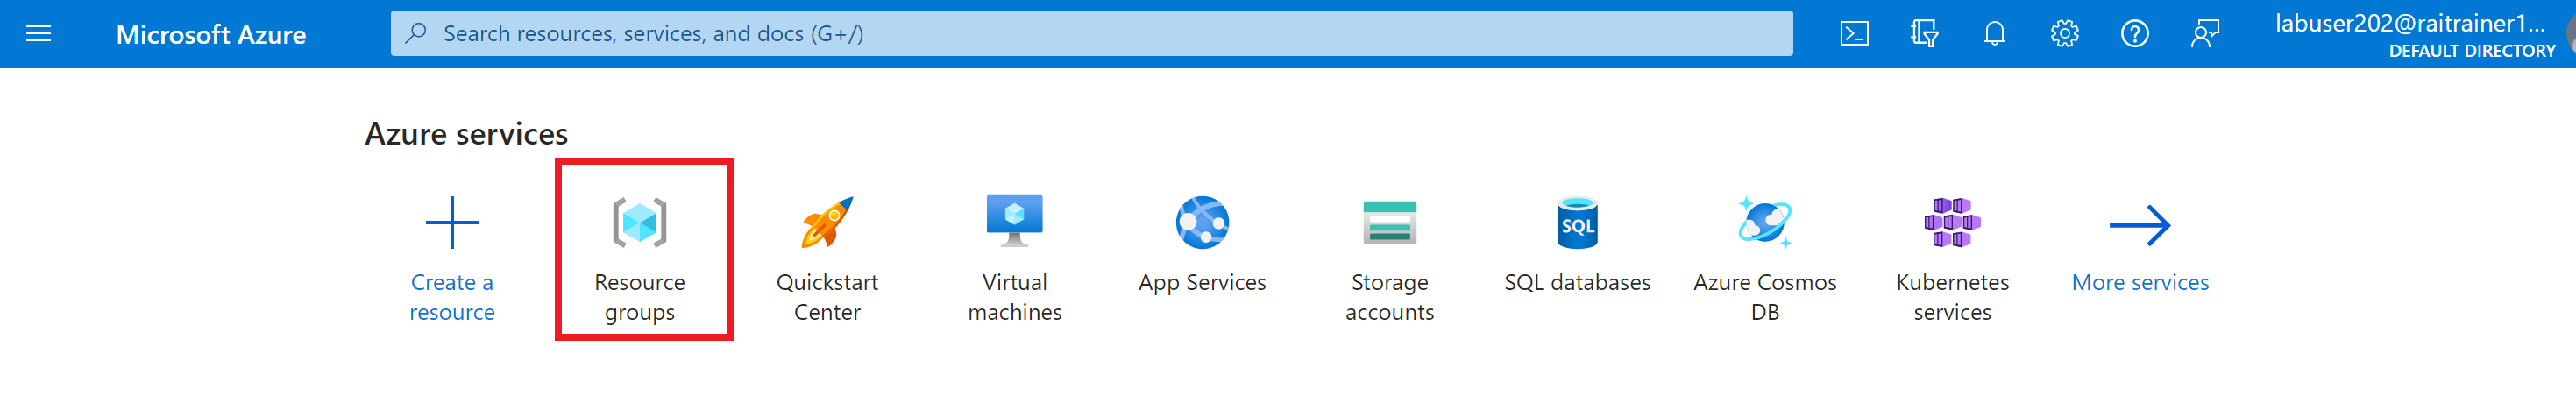Show notifications bell panel
2576x396 pixels.
click(x=1994, y=34)
